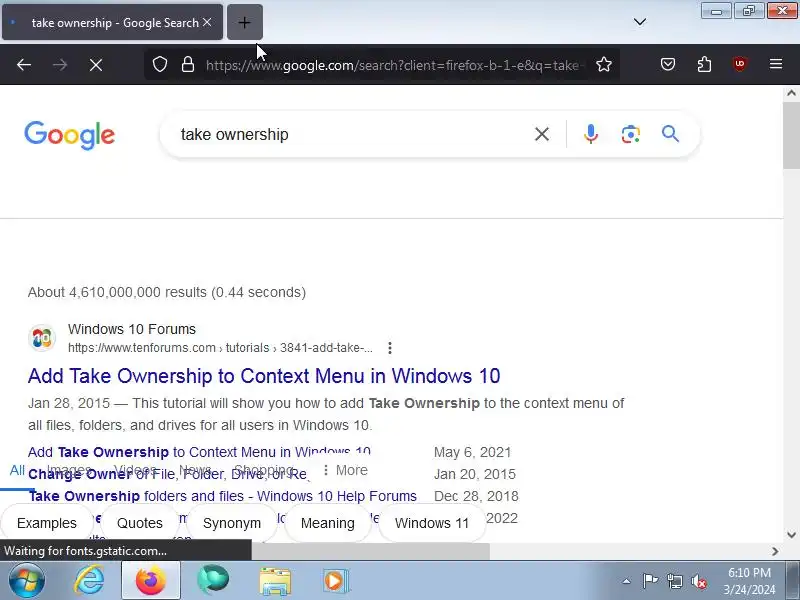Screen dimensions: 800x600
Task: Click the scroll down arrow
Action: [x=791, y=535]
